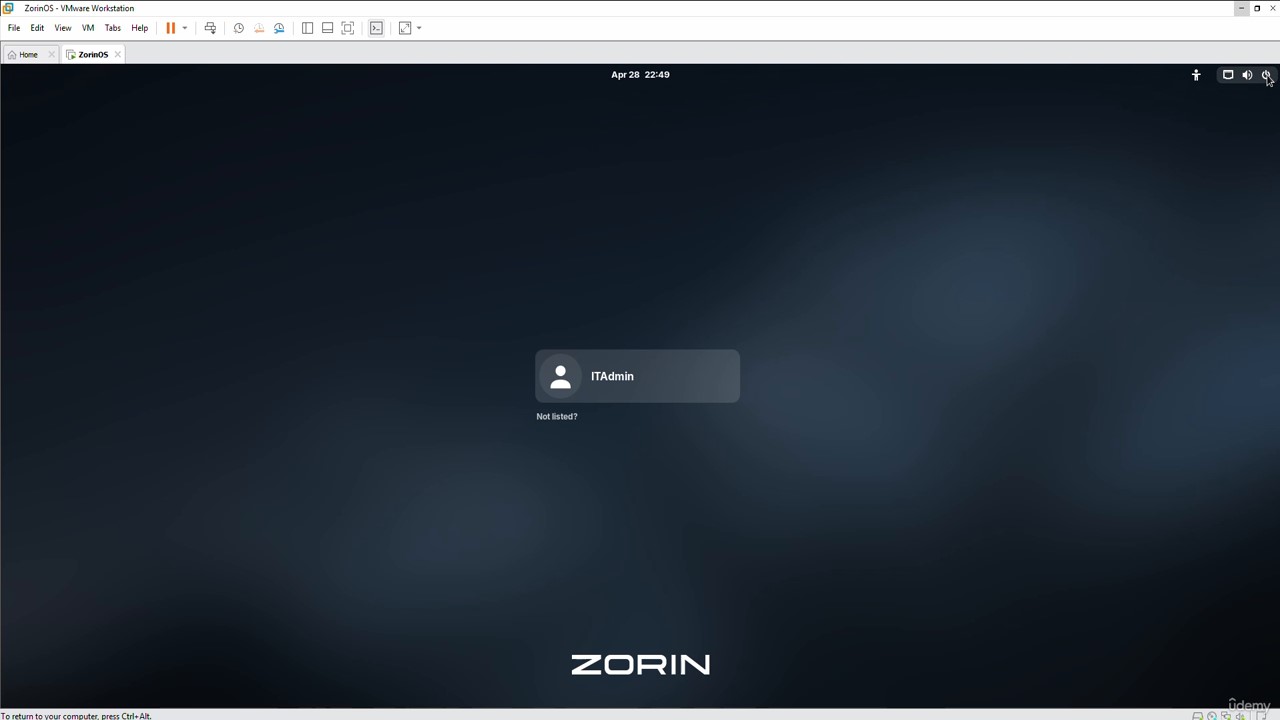This screenshot has height=720, width=1280.
Task: Click the network status icon in top bar
Action: [x=1228, y=75]
